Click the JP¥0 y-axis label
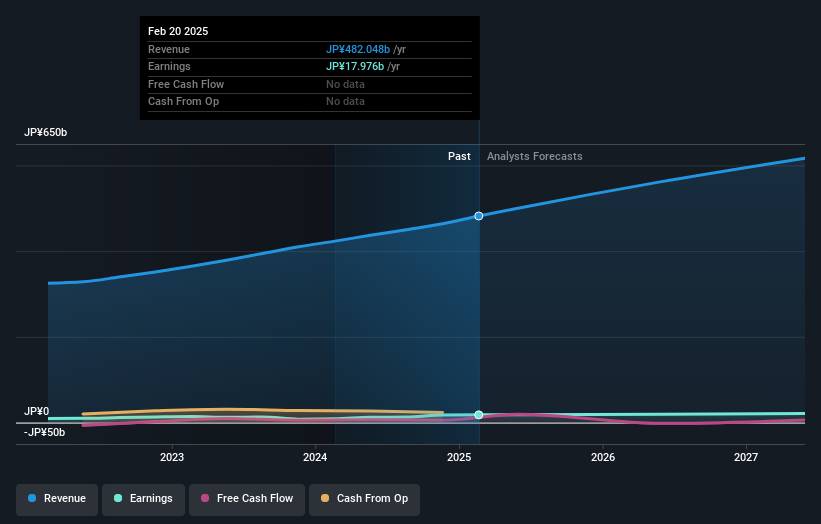Image resolution: width=821 pixels, height=524 pixels. (37, 411)
